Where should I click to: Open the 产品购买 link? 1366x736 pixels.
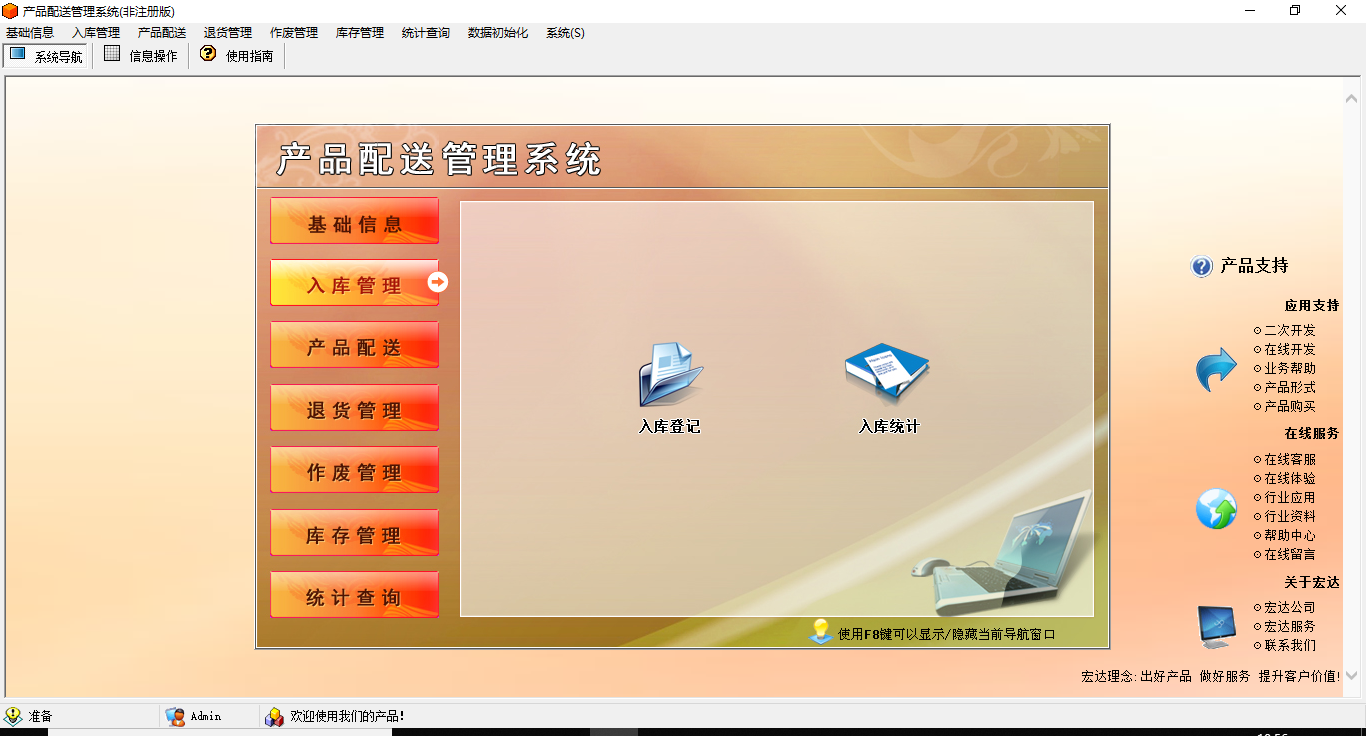tap(1290, 406)
